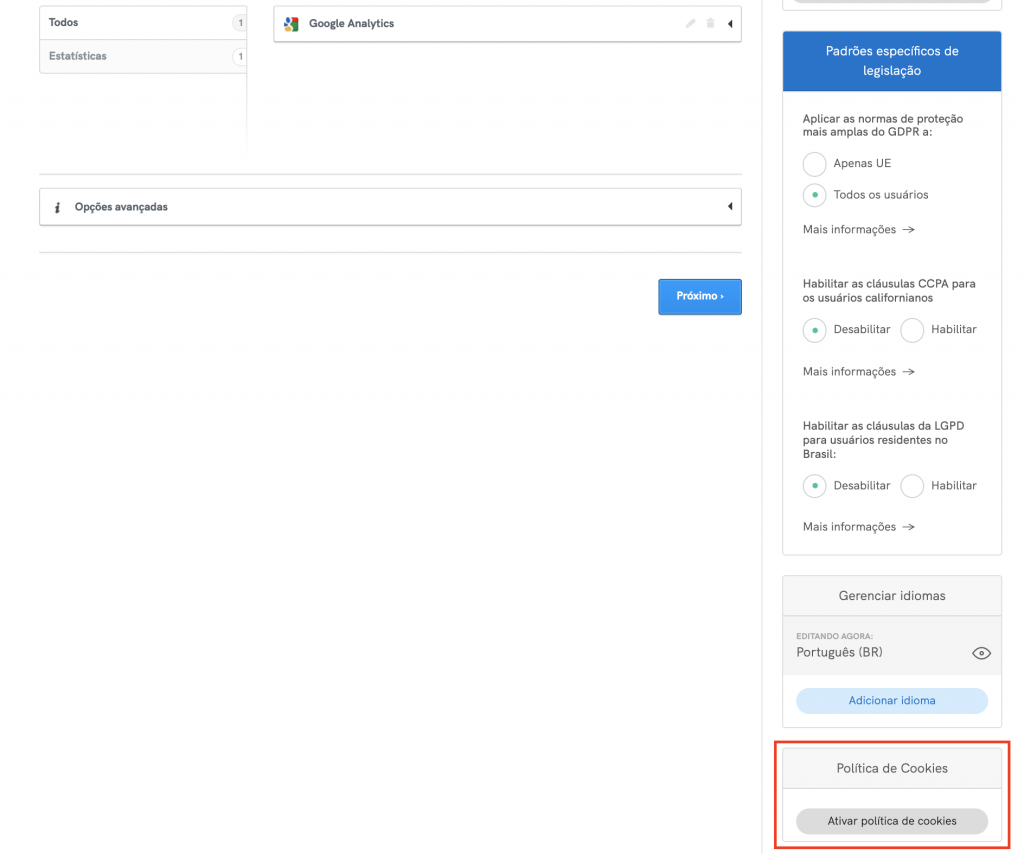Enable CCPA clauses with Habilitar radio

912,330
